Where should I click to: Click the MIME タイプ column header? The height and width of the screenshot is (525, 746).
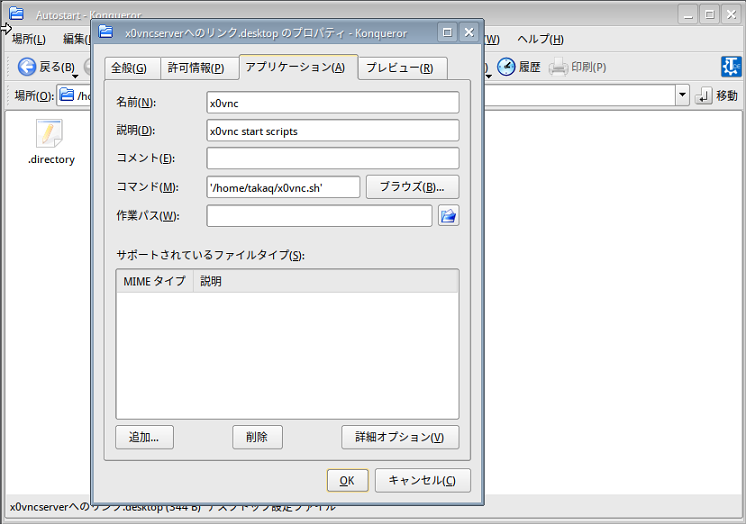tap(155, 281)
